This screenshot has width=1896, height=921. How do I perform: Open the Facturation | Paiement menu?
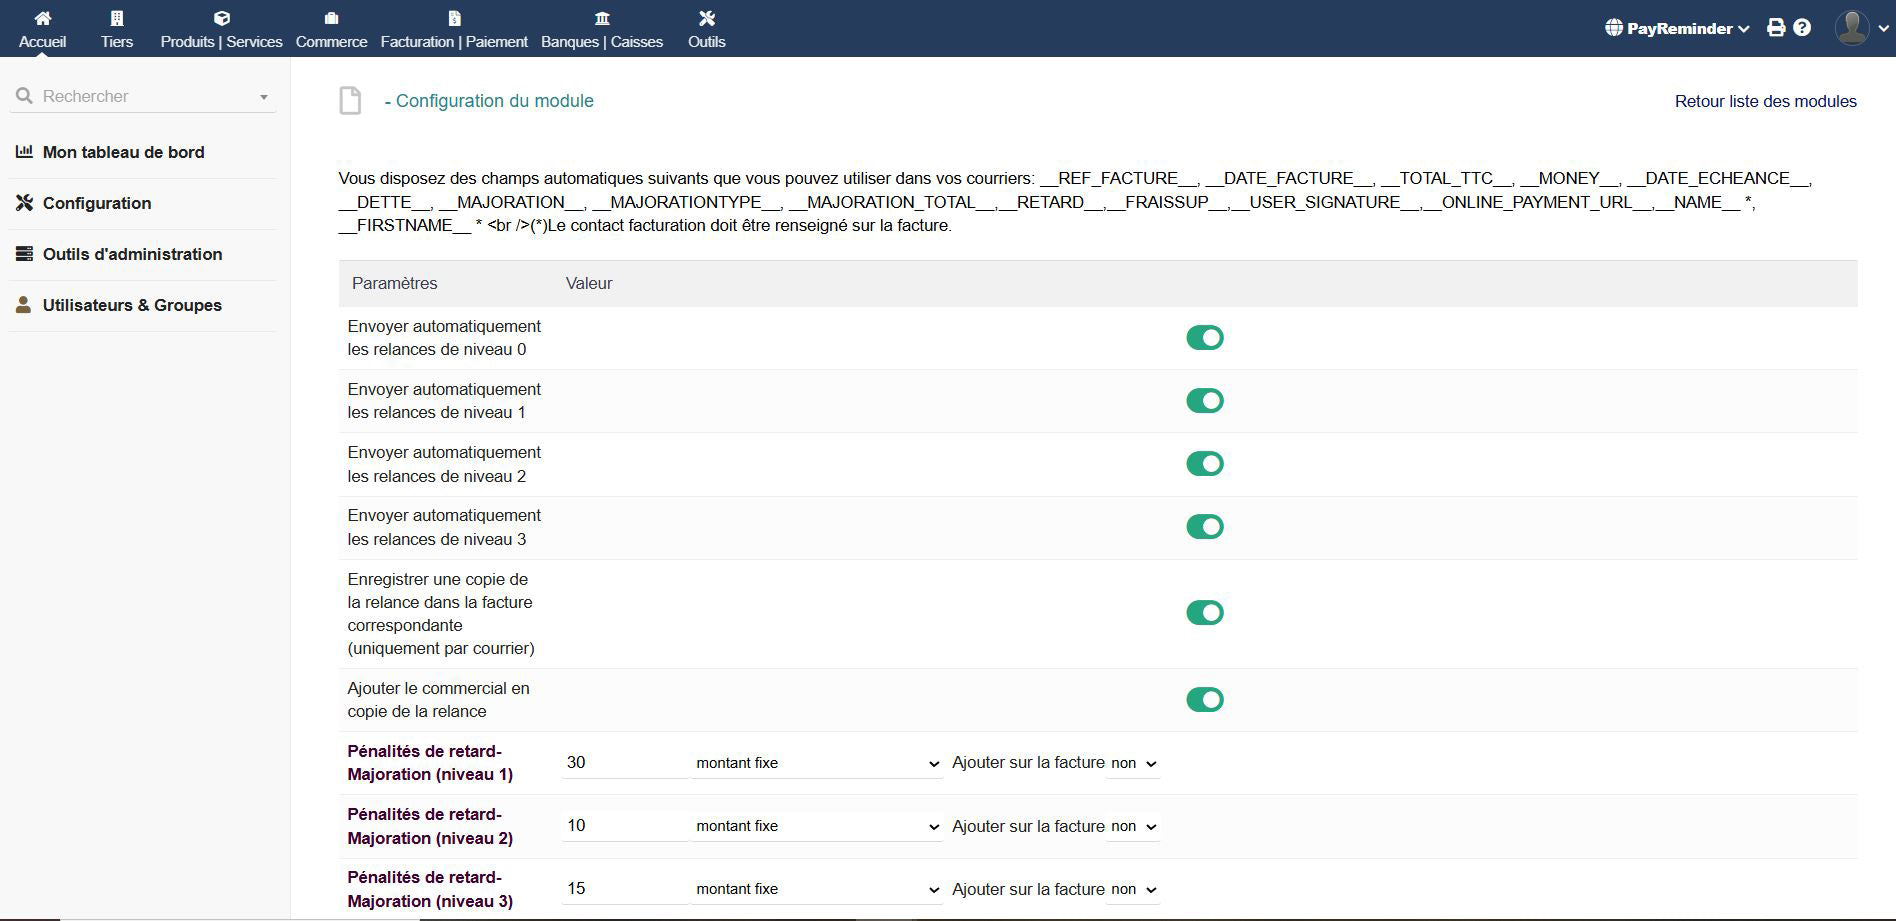coord(454,41)
